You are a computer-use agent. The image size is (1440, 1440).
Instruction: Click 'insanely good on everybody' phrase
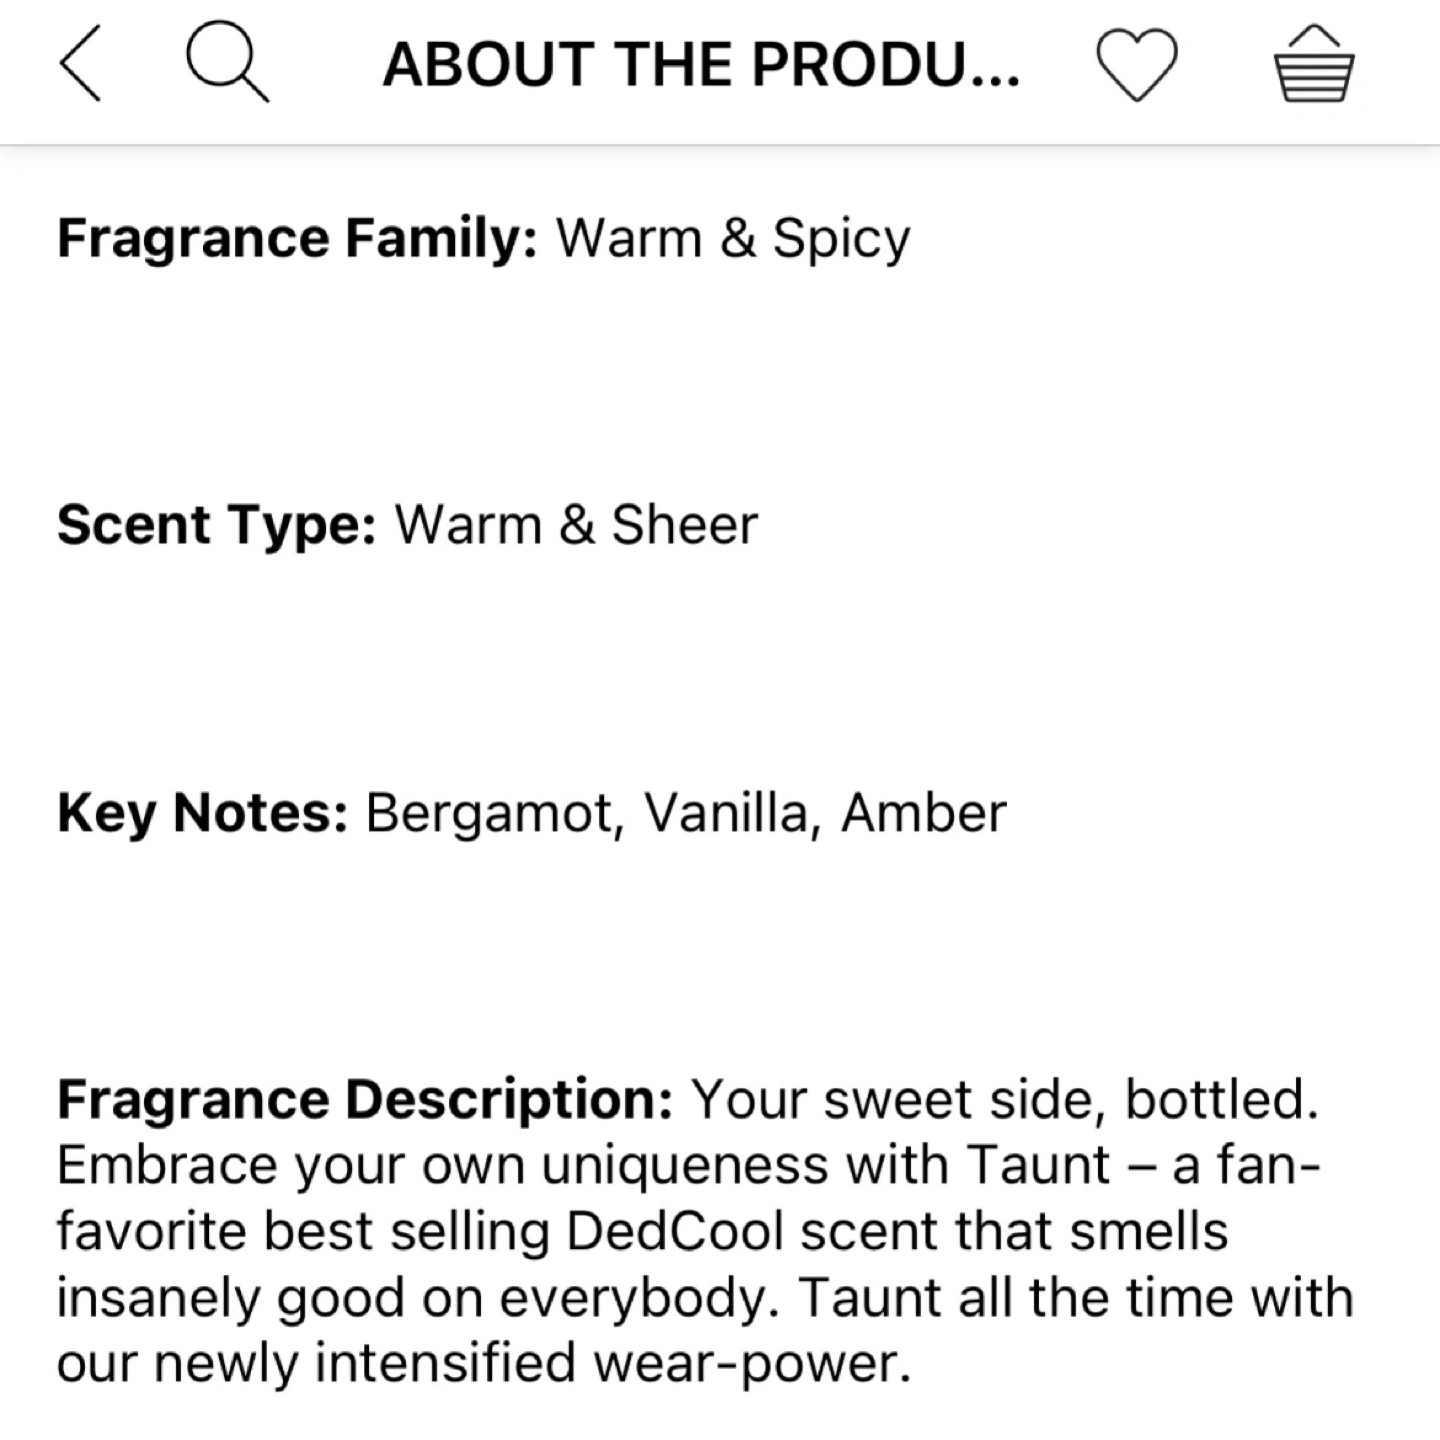pyautogui.click(x=411, y=1299)
